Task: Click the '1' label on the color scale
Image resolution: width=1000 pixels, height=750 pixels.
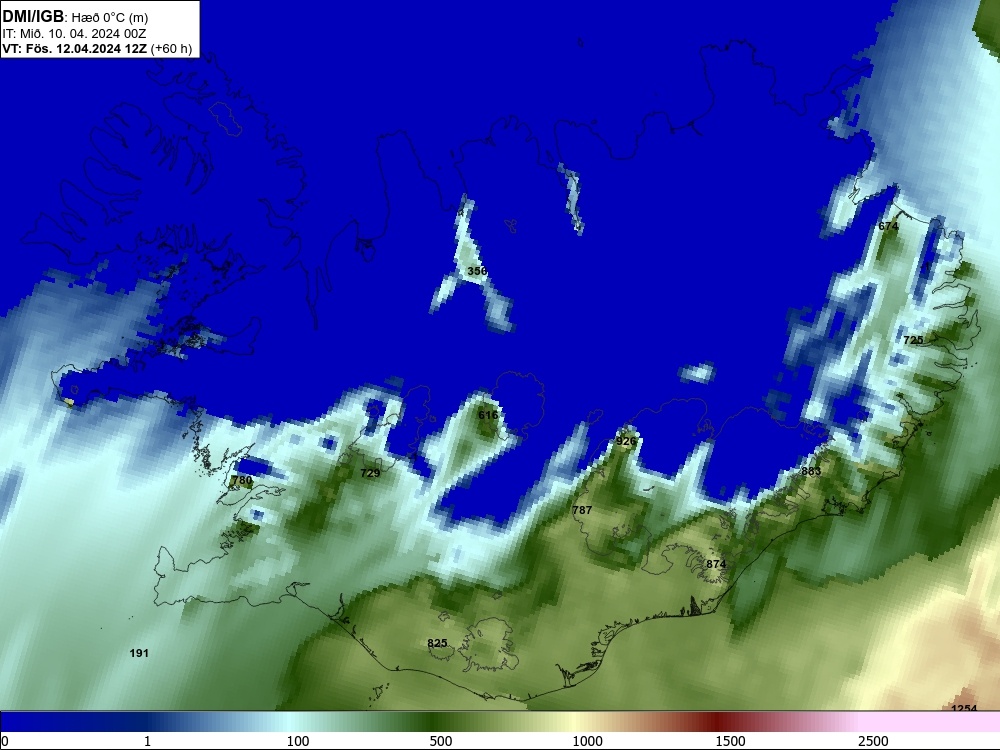Action: point(147,741)
